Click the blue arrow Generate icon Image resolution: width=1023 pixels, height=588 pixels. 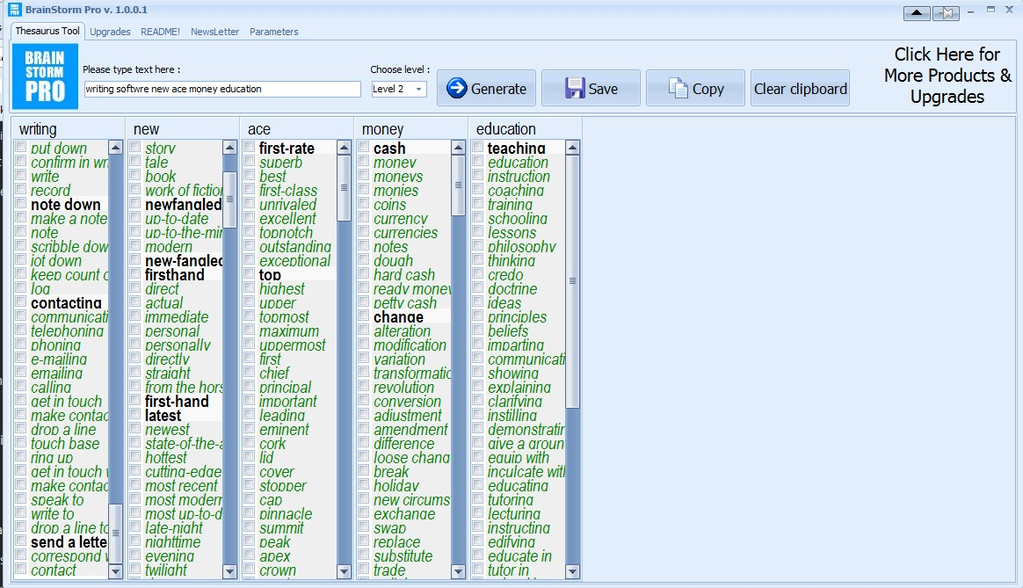[457, 88]
